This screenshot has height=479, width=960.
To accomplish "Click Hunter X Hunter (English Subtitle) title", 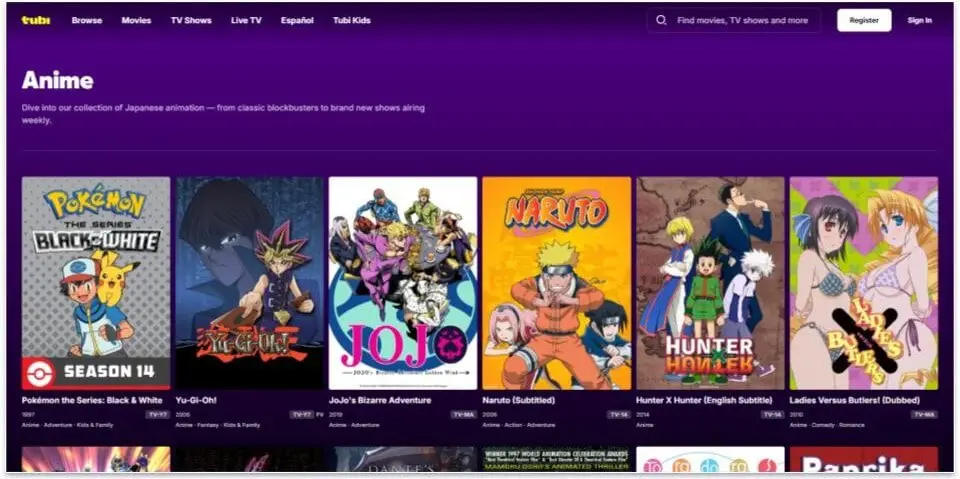I will (704, 401).
